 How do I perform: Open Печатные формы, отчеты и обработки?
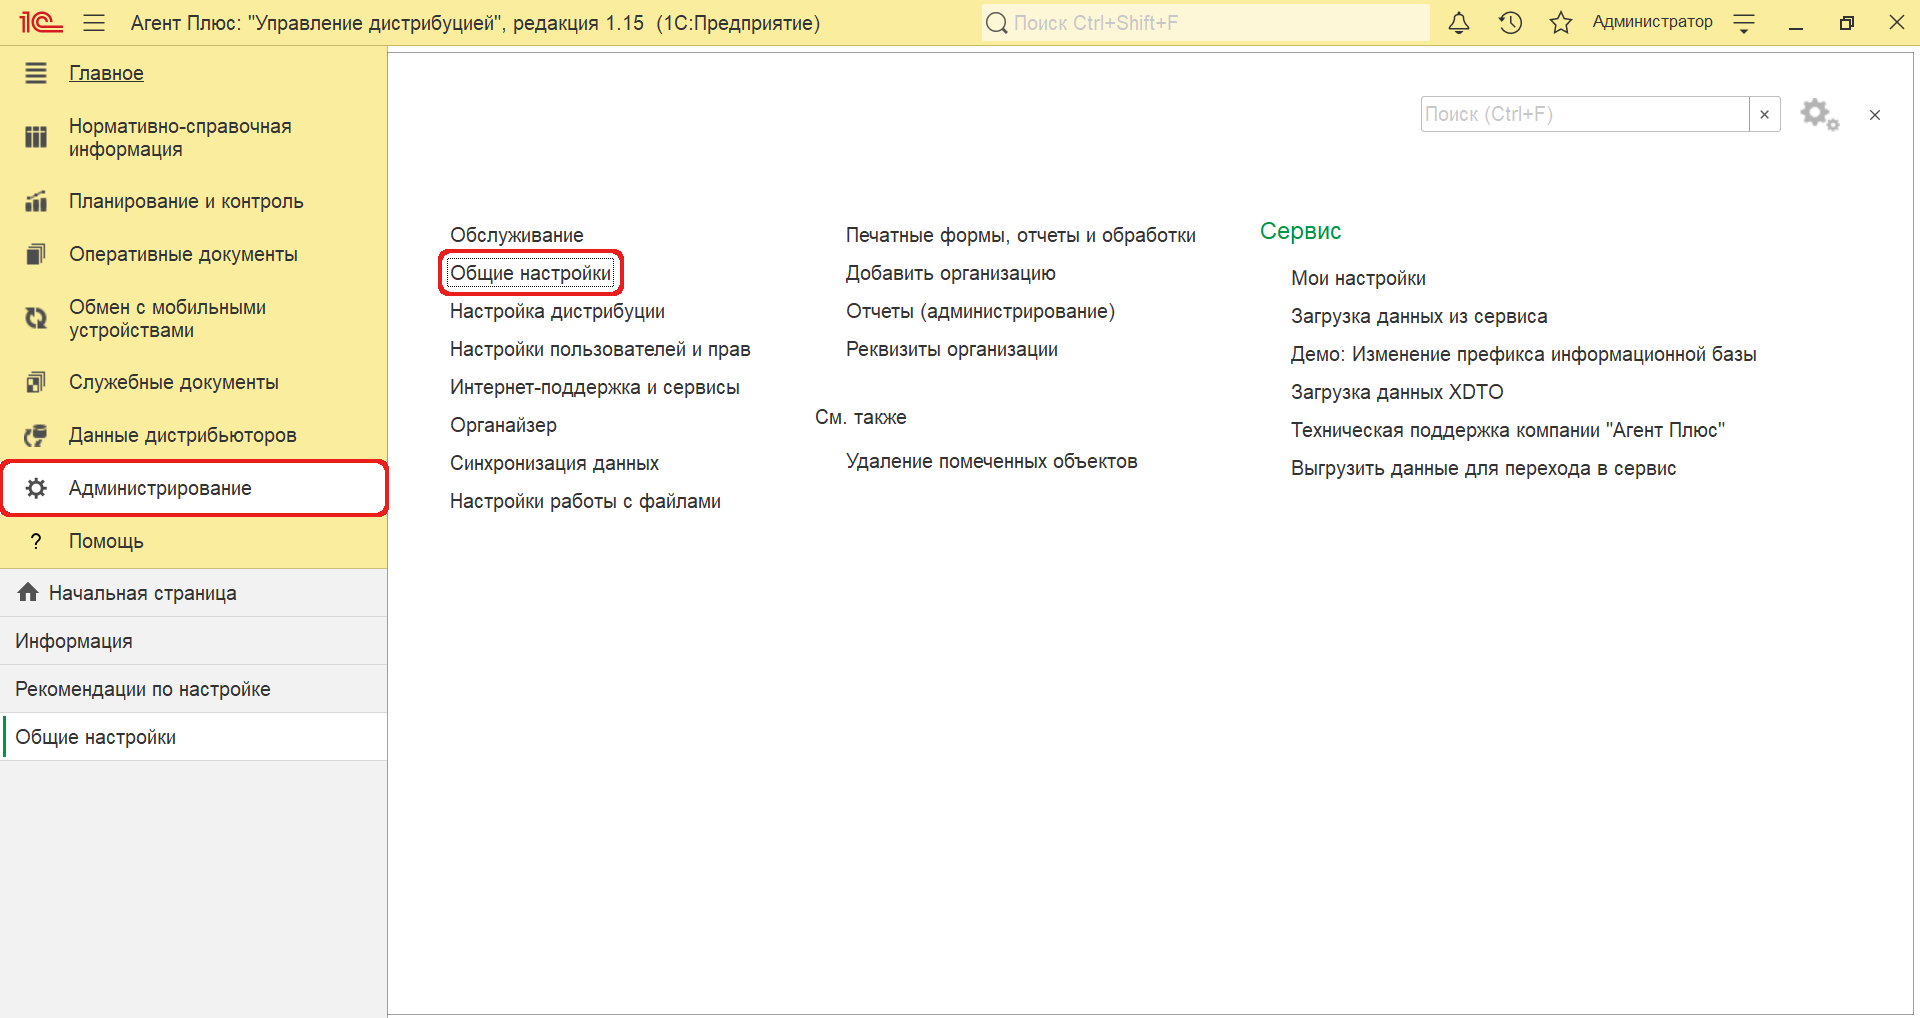point(1021,235)
